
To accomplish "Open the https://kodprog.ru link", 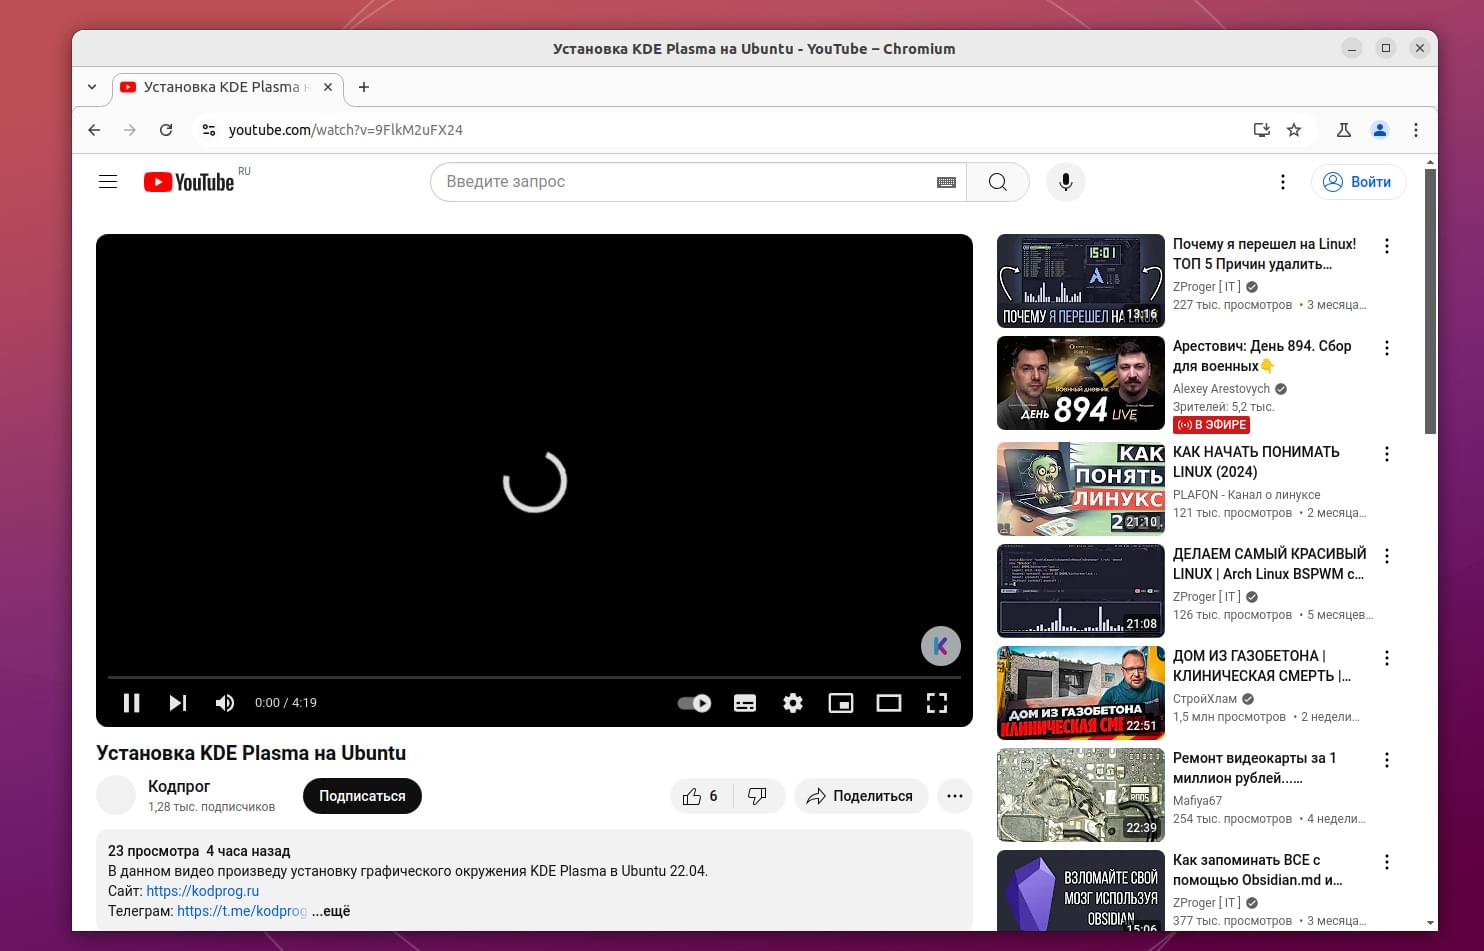I will tap(203, 891).
